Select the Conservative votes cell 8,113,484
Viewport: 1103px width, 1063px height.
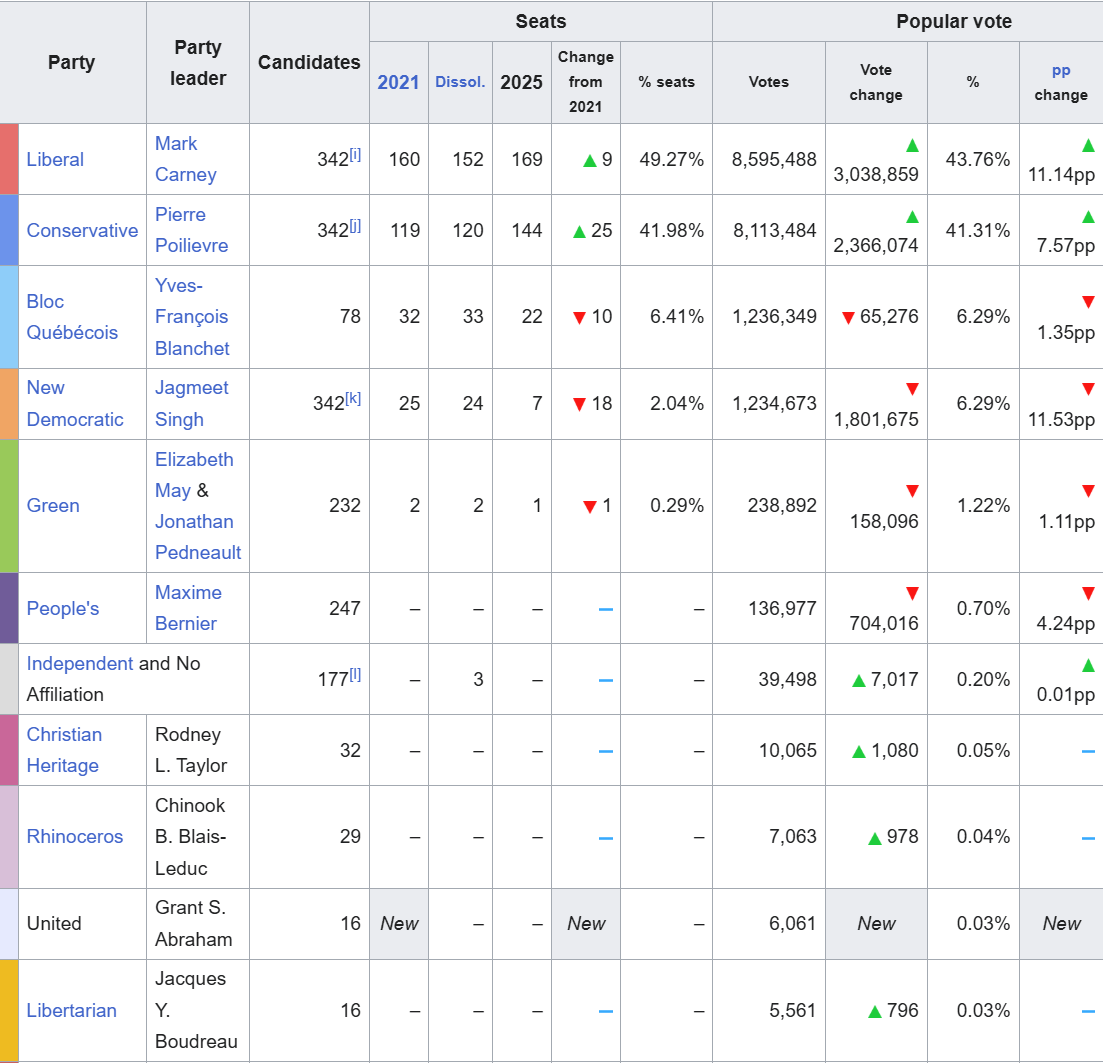click(769, 230)
